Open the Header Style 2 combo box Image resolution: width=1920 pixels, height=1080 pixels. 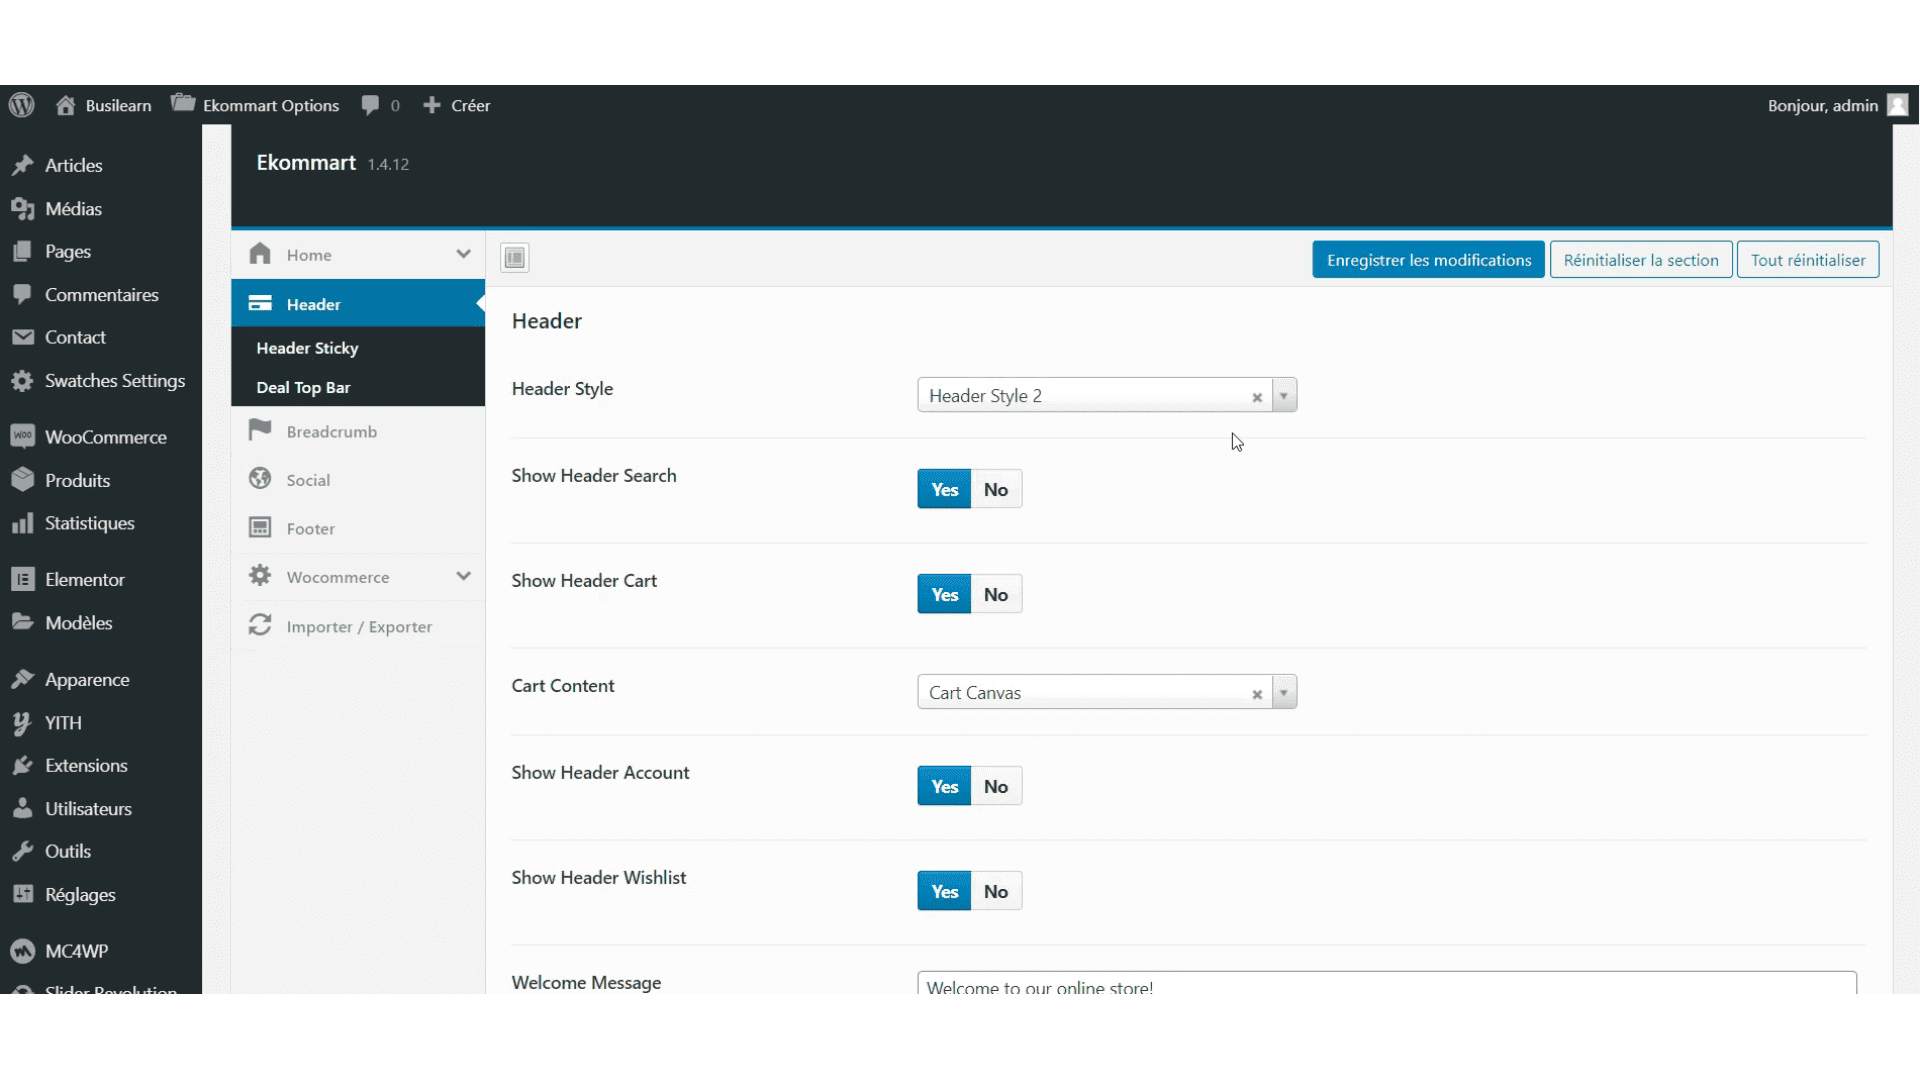tap(1107, 395)
